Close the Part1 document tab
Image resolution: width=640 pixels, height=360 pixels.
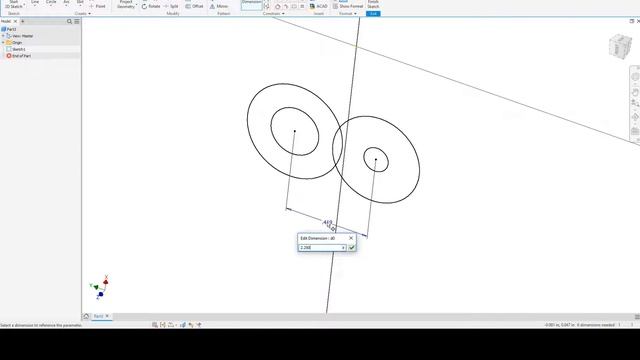(107, 316)
